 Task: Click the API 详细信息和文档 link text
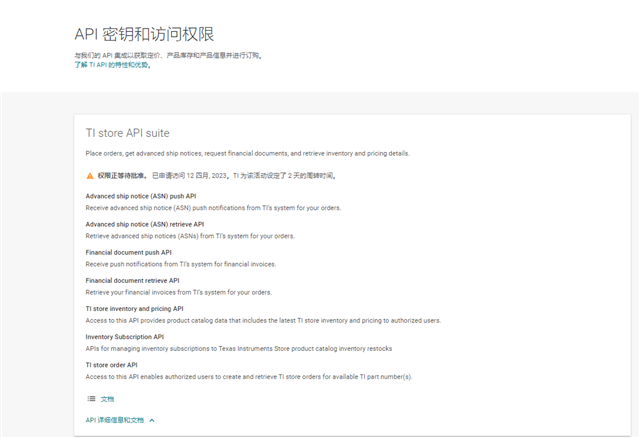[x=115, y=420]
